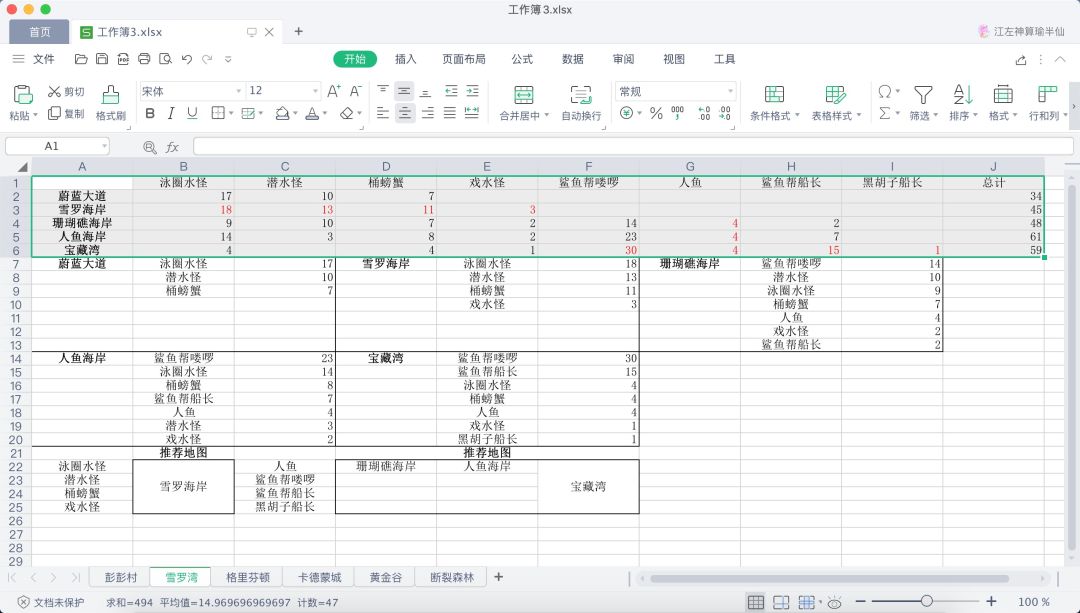Open the Formulas (公式) tab
The width and height of the screenshot is (1080, 613).
pos(521,59)
